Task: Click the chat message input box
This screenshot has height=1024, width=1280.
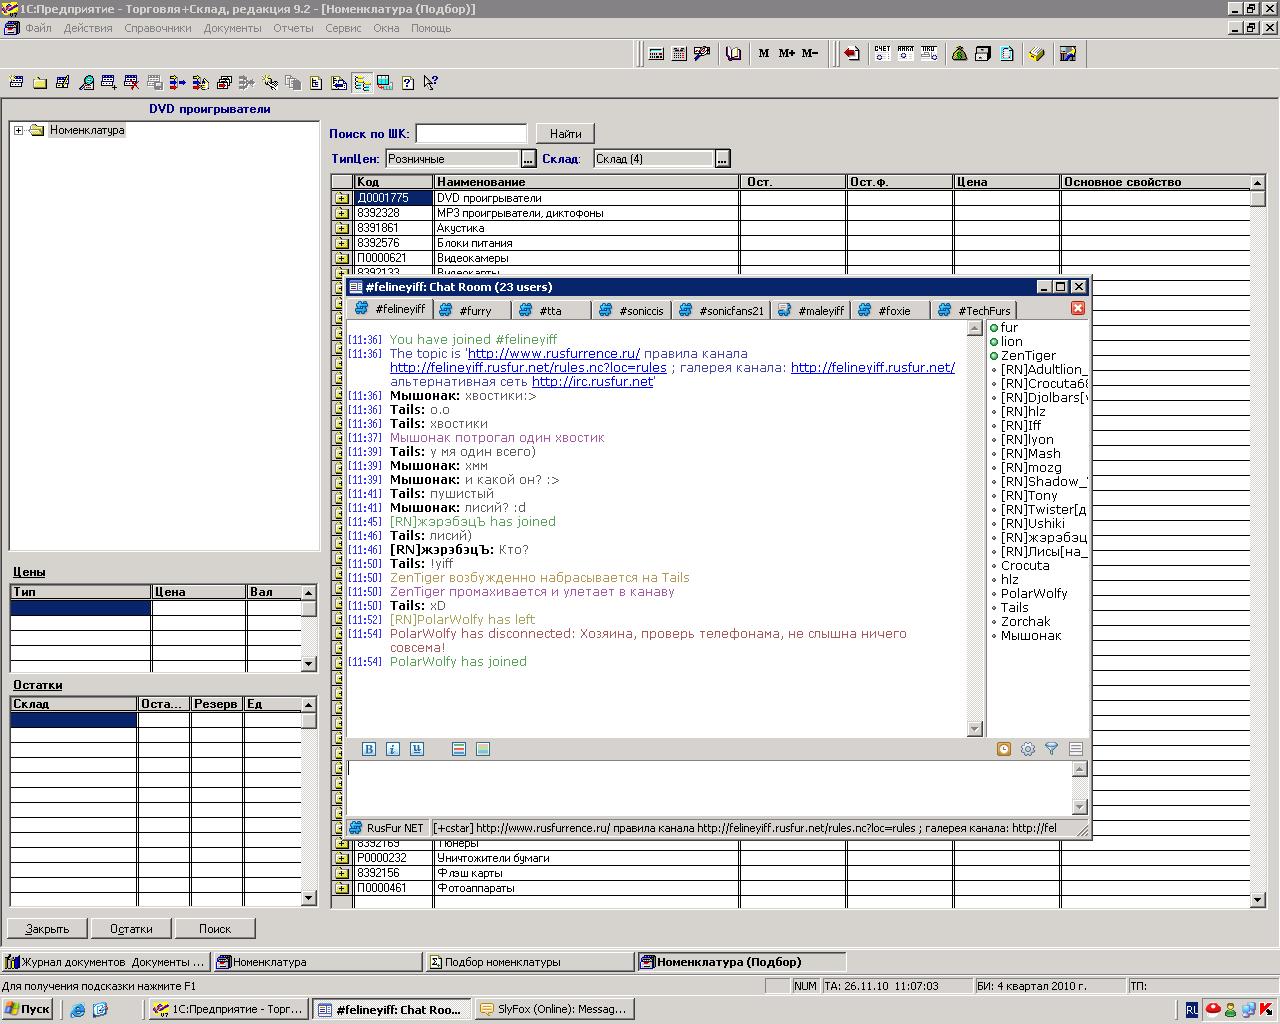Action: point(709,787)
